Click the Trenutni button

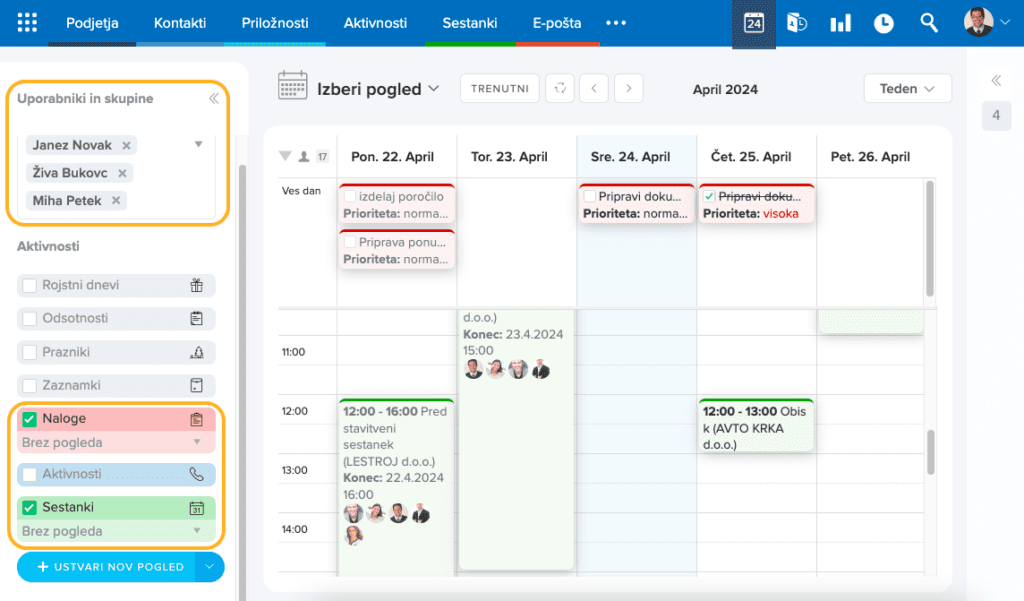click(x=499, y=89)
